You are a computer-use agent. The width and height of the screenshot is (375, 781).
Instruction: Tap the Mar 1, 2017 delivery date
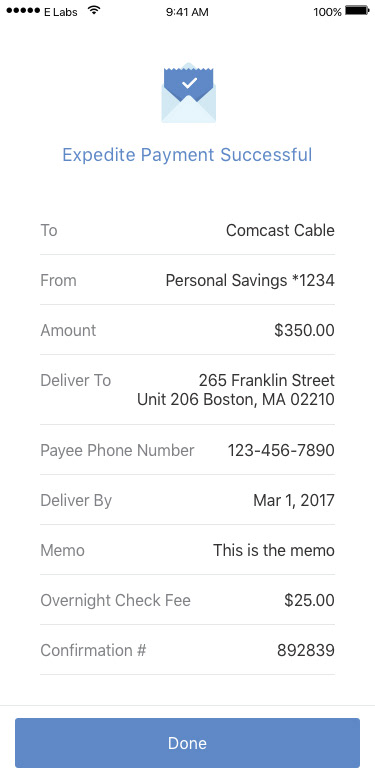coord(294,500)
